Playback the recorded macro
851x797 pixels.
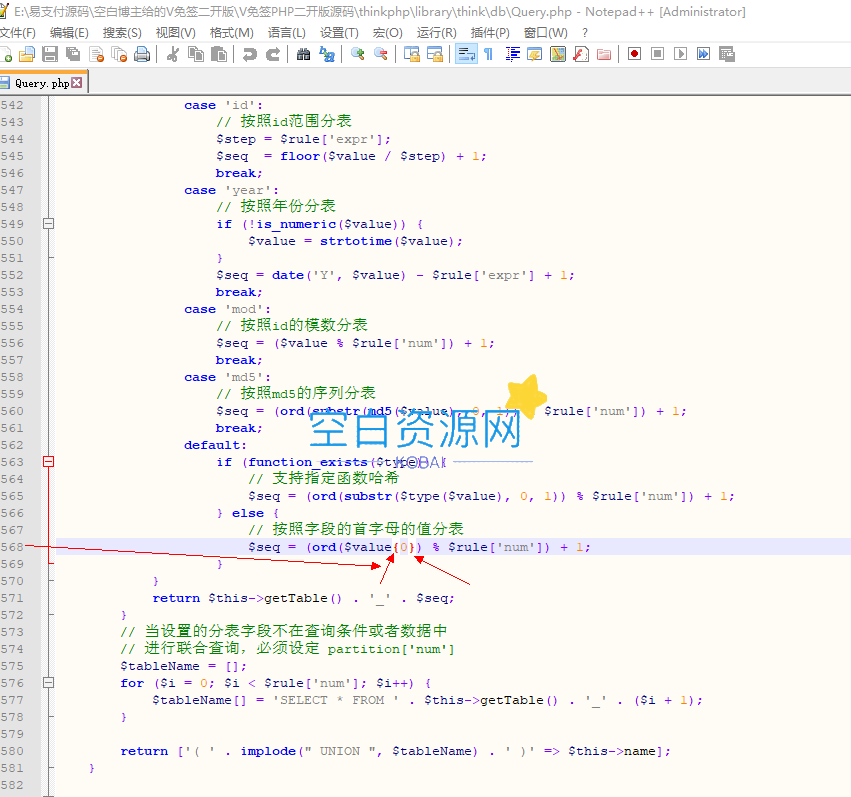tap(679, 54)
